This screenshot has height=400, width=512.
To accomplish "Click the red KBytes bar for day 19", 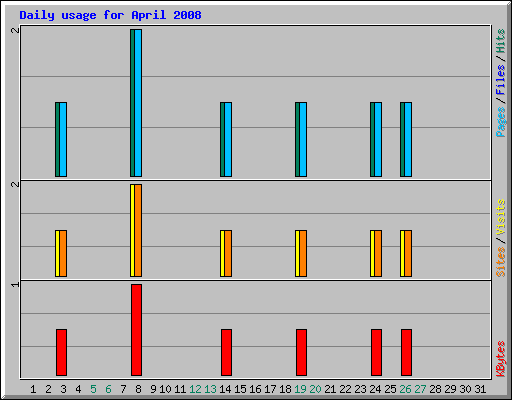I will tap(302, 352).
